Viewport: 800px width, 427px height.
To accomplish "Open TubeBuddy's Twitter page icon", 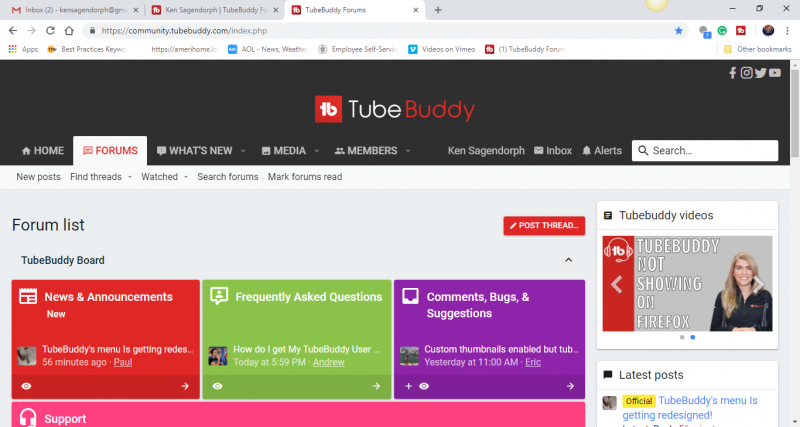I will 760,73.
